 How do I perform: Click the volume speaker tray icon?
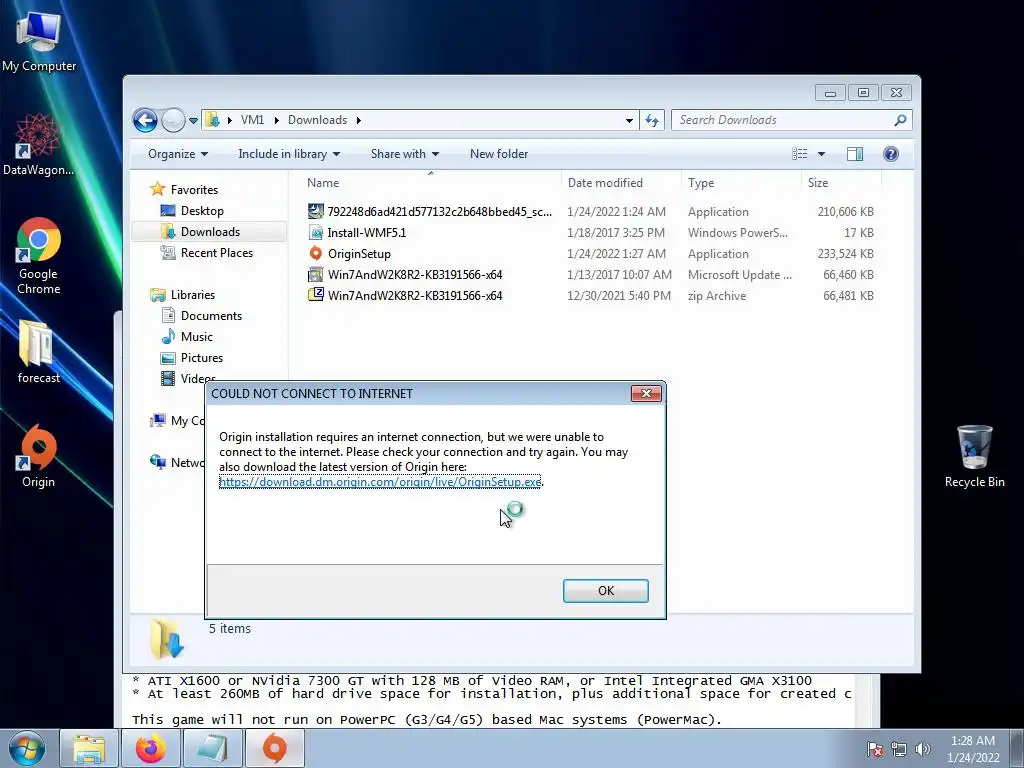tap(922, 749)
